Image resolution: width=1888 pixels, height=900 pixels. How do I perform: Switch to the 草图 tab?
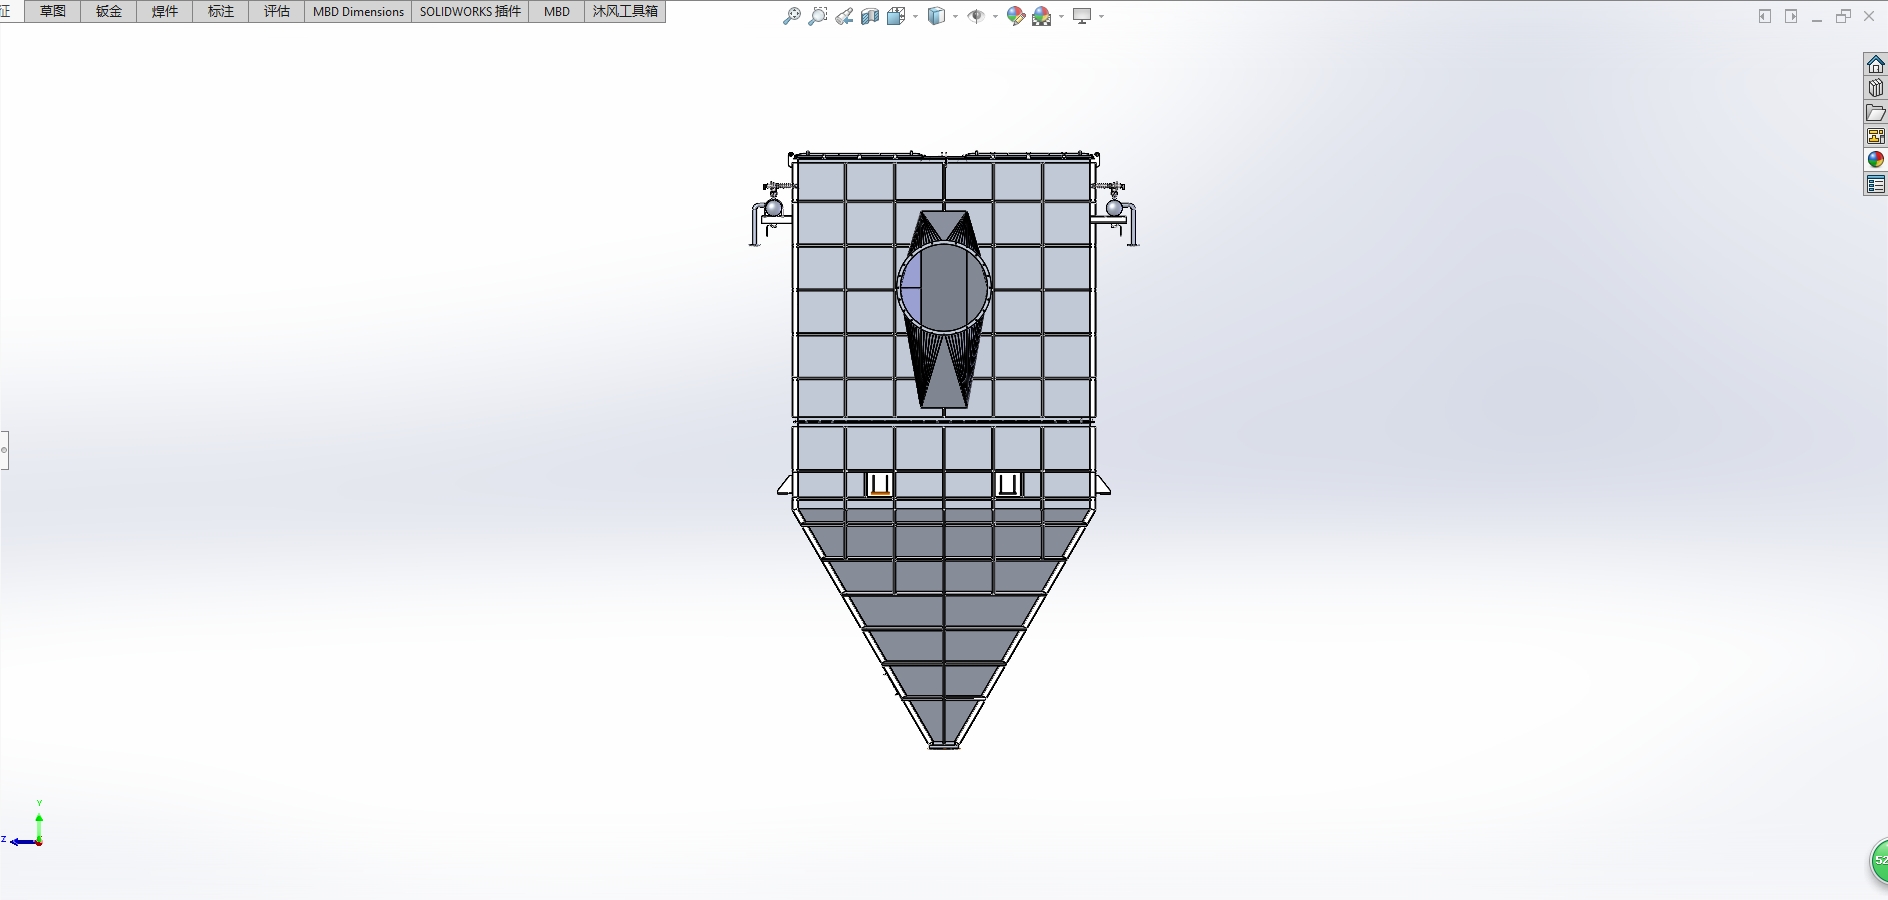point(53,11)
